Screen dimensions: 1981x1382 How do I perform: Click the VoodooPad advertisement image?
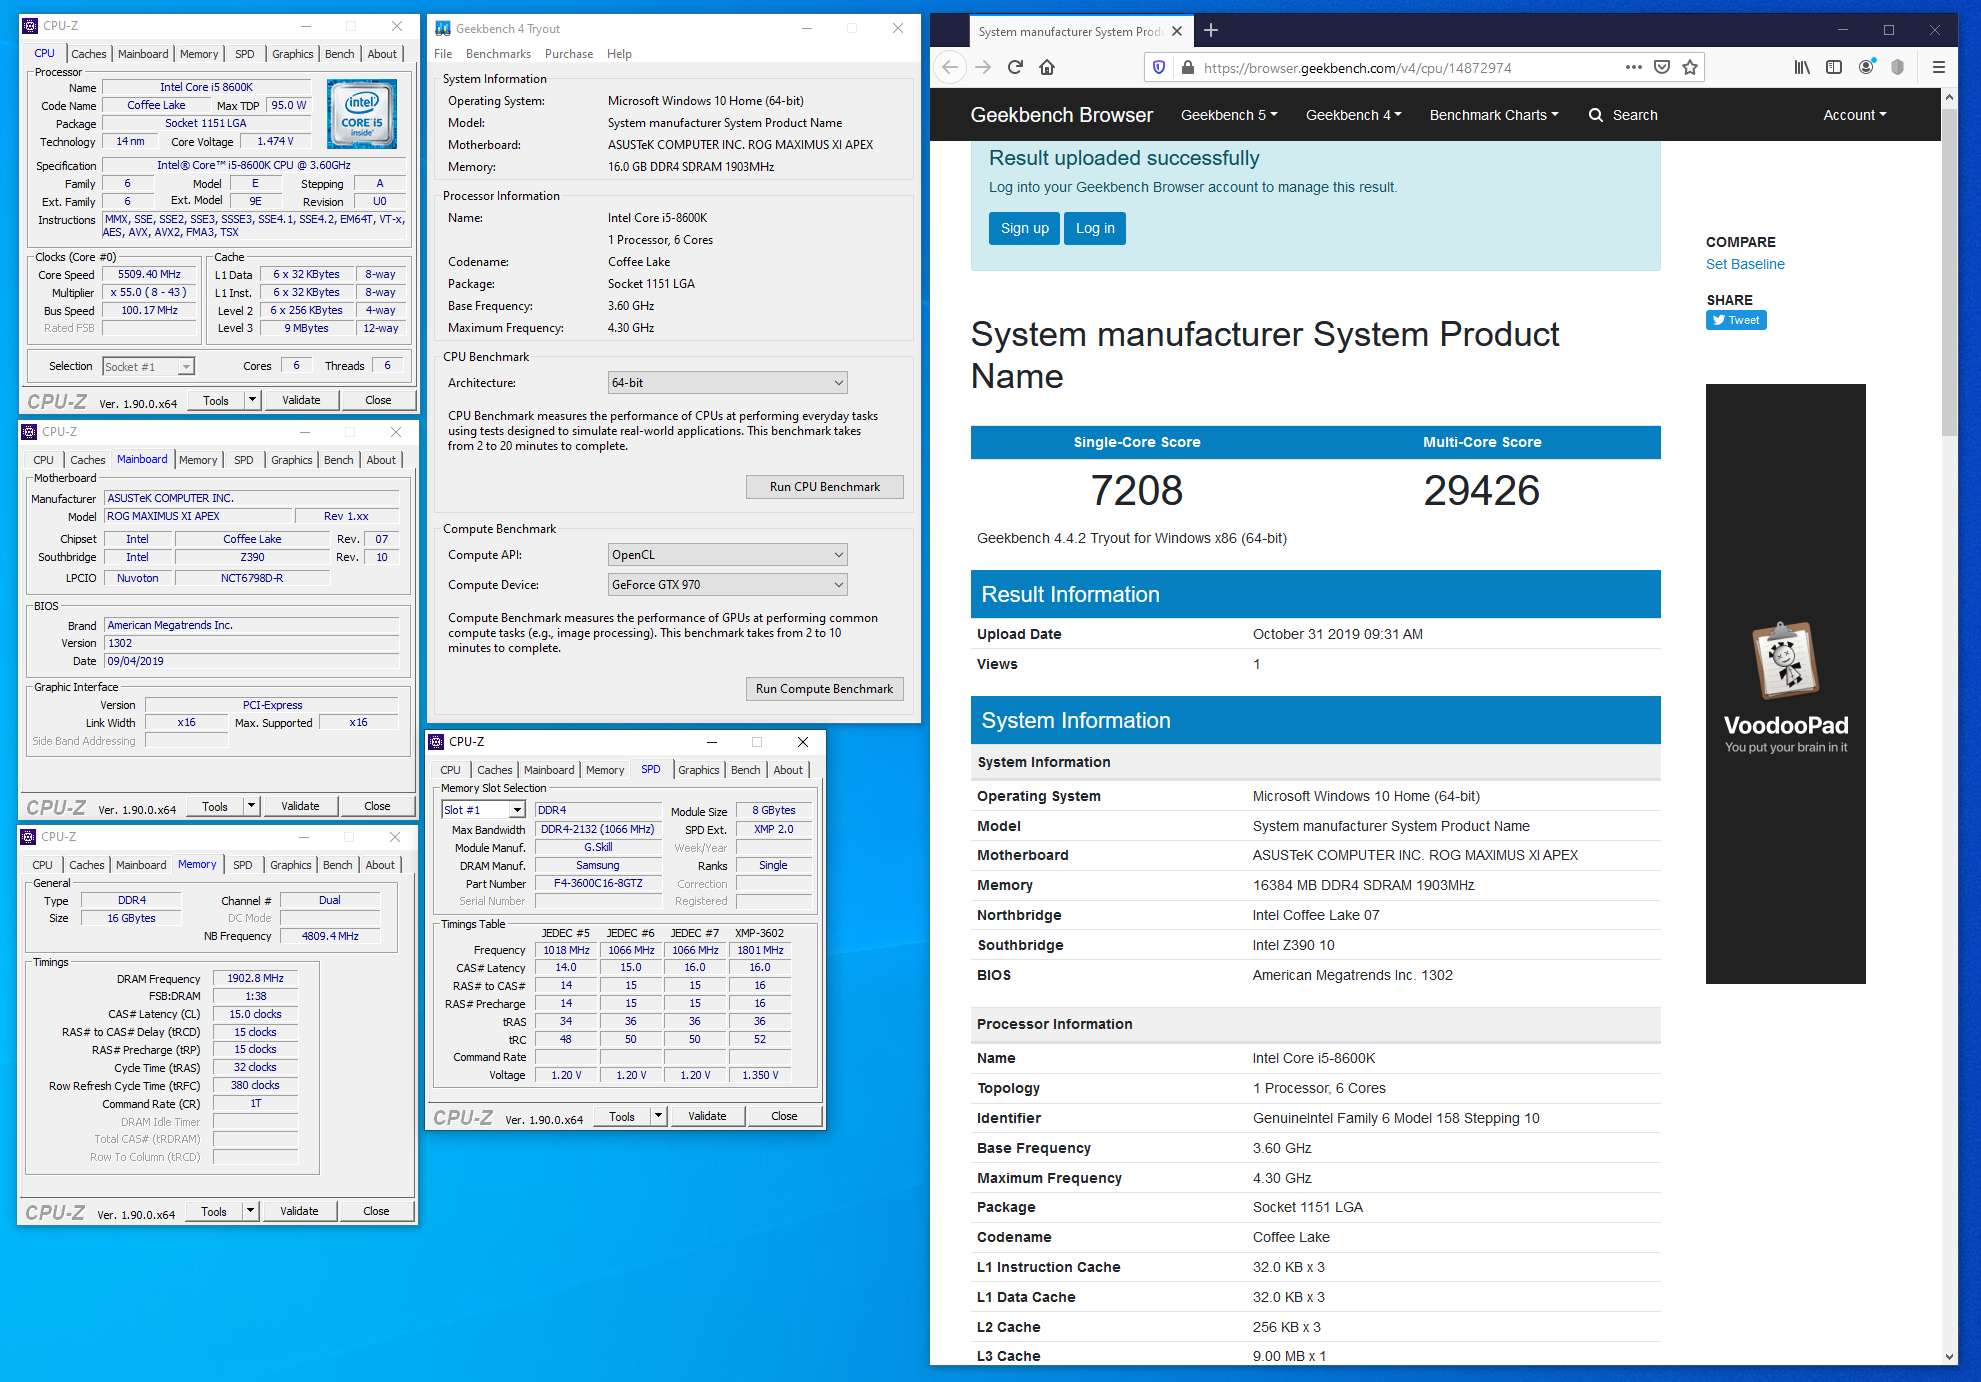point(1785,684)
